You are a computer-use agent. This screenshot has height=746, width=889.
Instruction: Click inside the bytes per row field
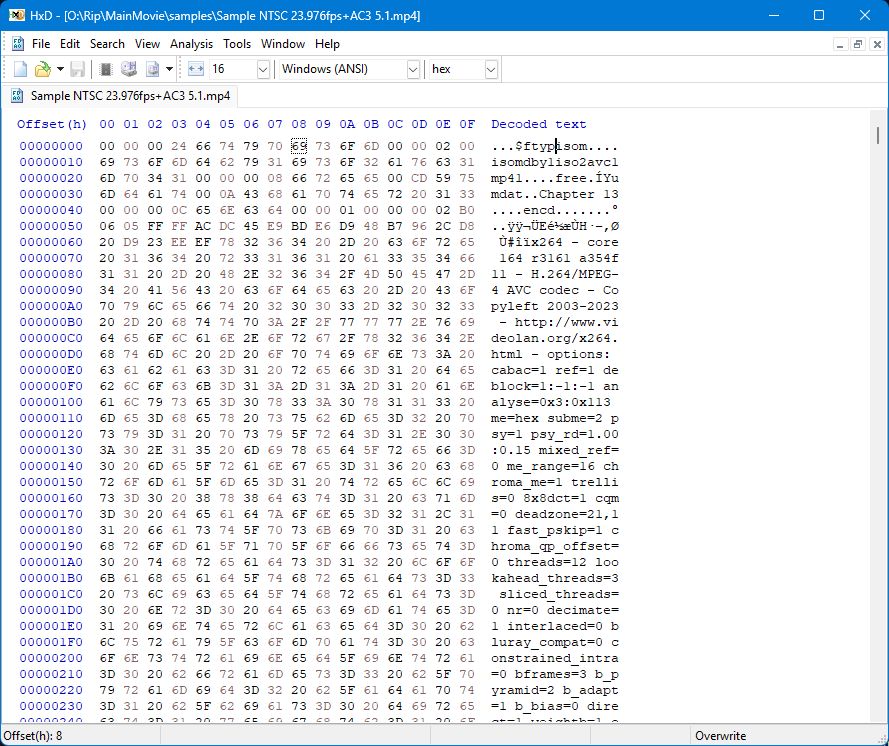click(232, 69)
